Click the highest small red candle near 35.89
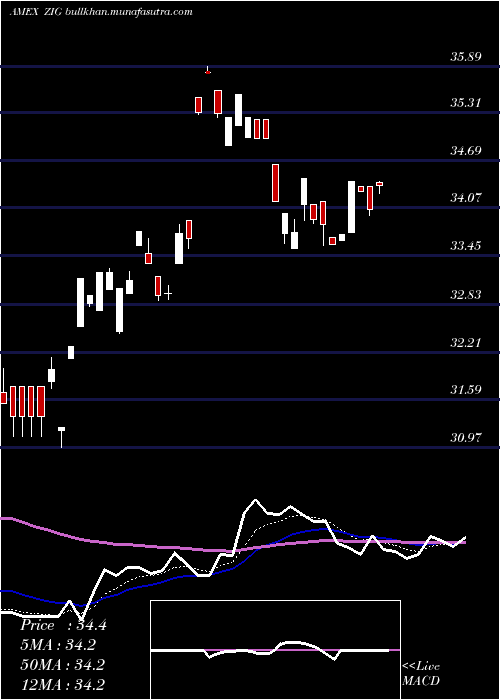 coord(208,71)
